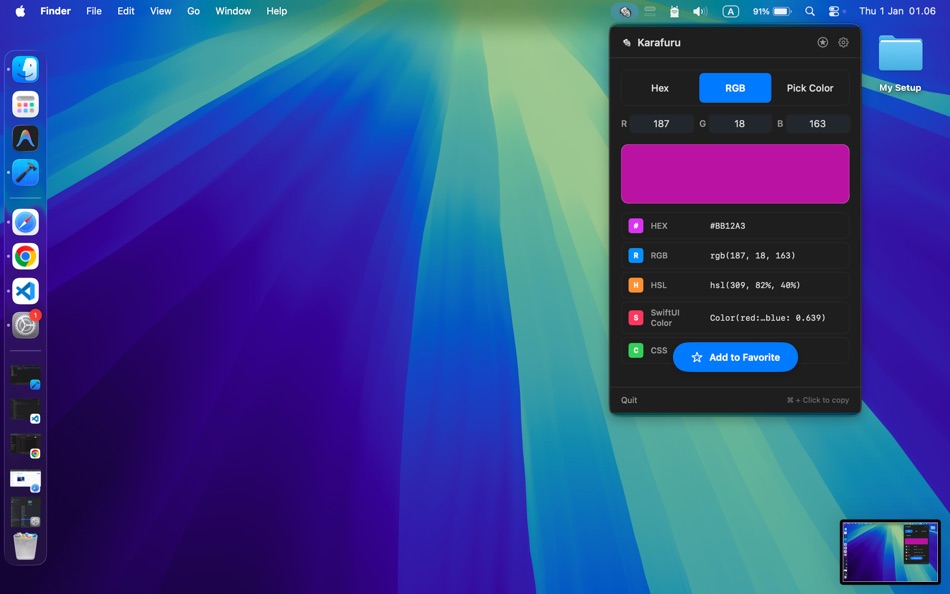
Task: Open the floating screenshot preview thumbnail
Action: (890, 552)
